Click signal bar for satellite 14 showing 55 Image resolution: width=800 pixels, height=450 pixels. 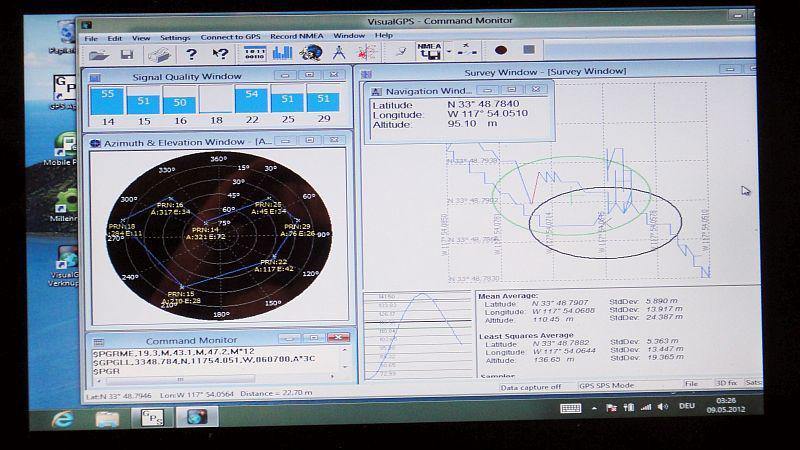tap(107, 101)
